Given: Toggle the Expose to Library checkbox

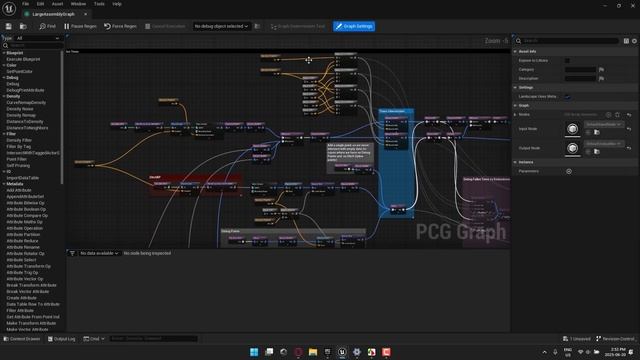Looking at the screenshot, I should coord(567,60).
